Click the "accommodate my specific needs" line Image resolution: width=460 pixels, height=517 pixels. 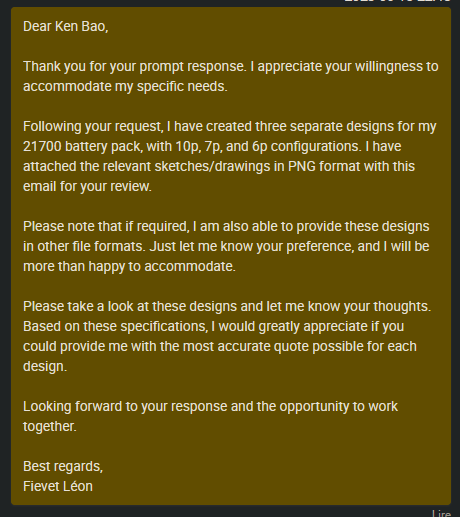(x=125, y=87)
